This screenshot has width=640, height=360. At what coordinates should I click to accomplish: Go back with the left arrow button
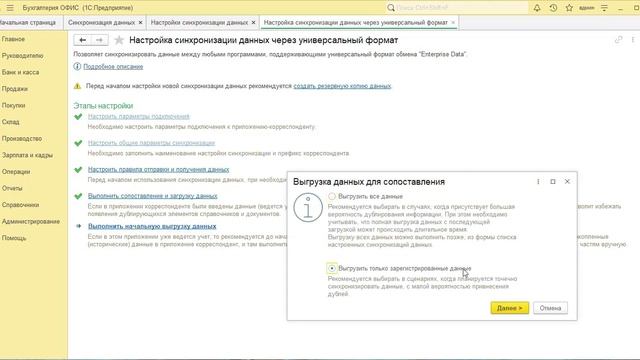click(82, 40)
